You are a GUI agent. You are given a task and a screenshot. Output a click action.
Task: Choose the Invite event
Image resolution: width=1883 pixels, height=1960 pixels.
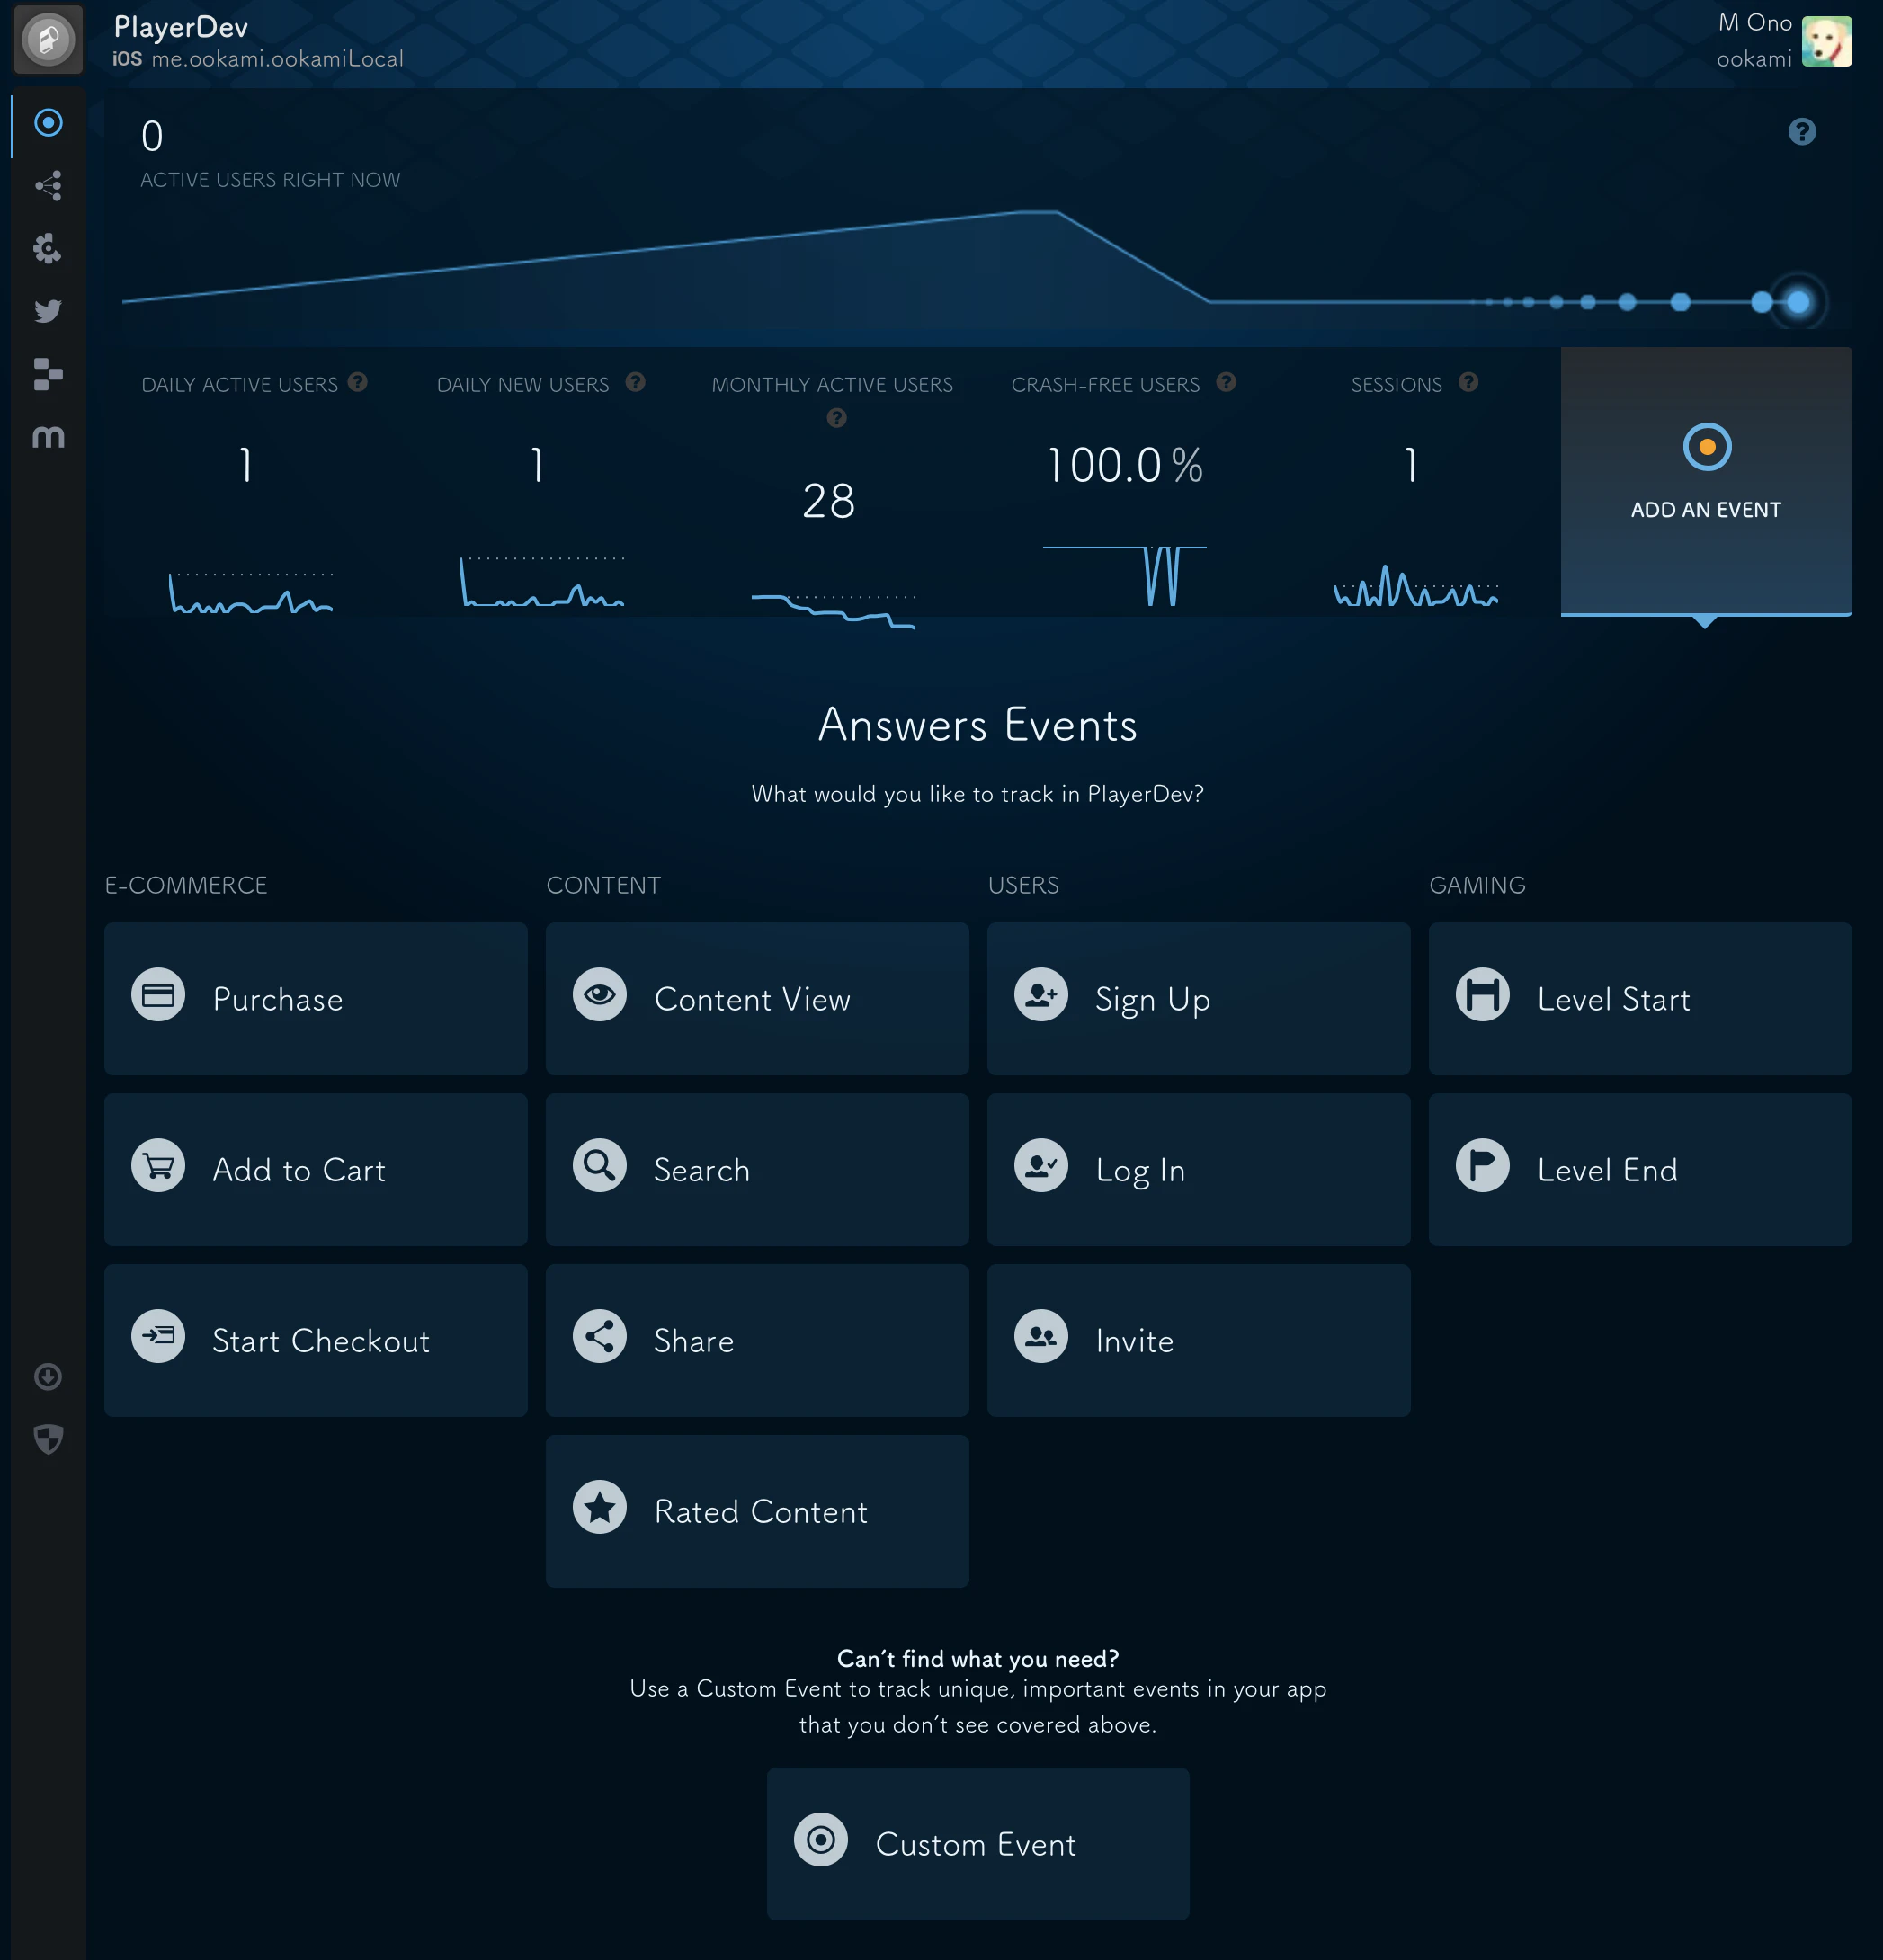[x=1199, y=1341]
